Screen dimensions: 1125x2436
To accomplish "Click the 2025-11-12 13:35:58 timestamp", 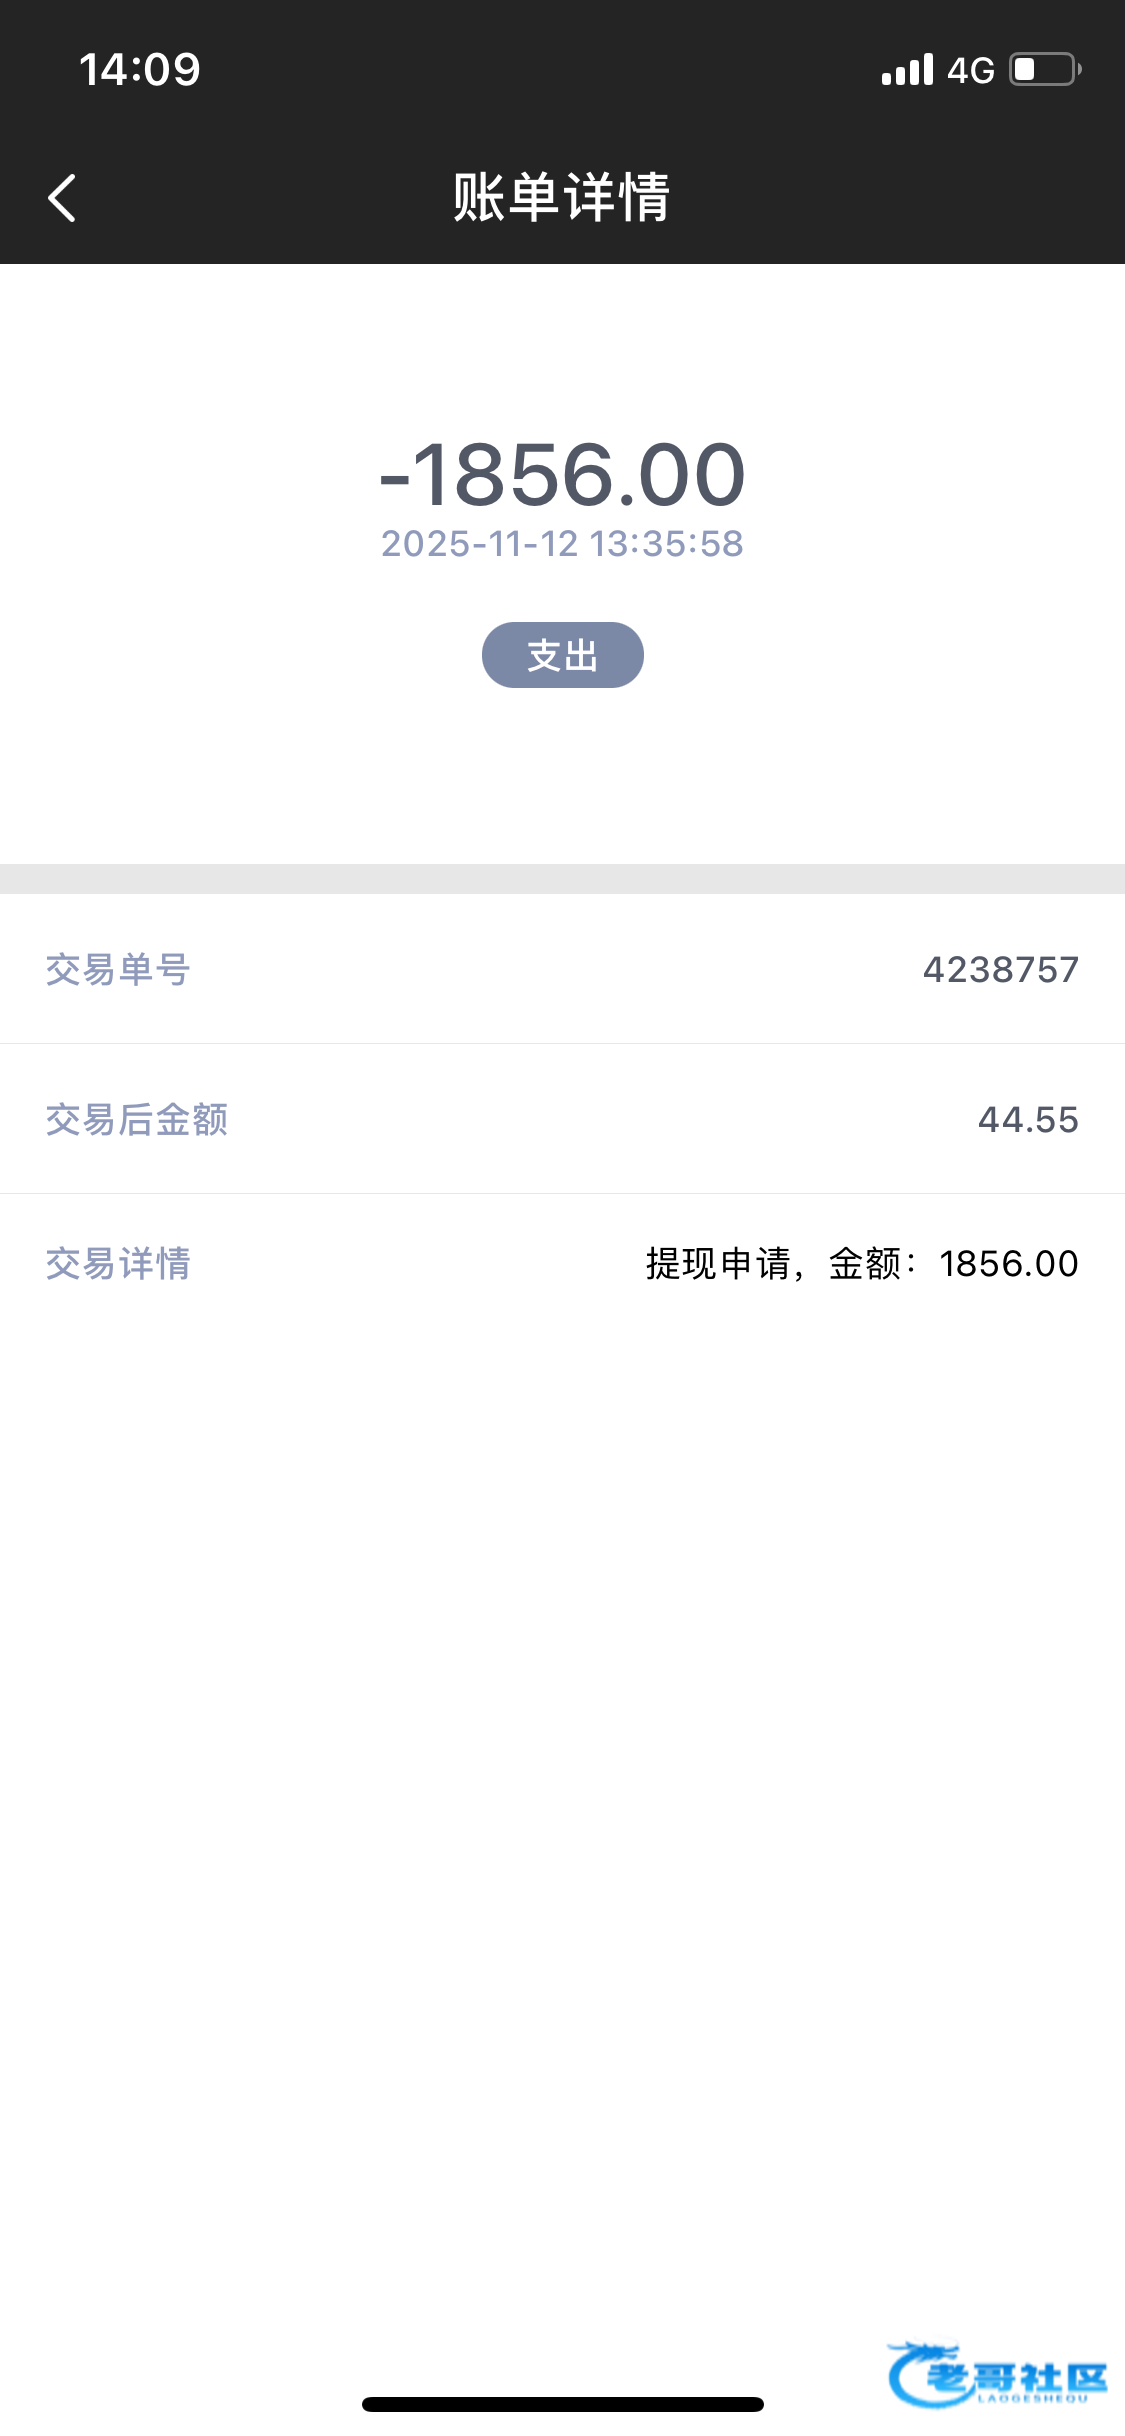I will pyautogui.click(x=562, y=544).
